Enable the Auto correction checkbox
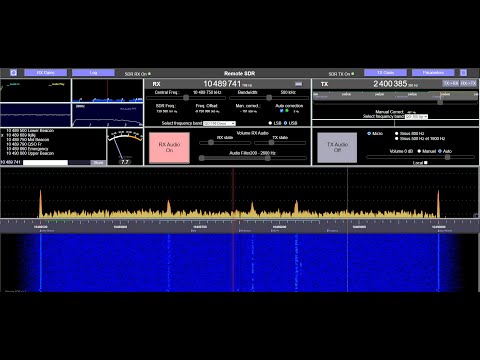 pos(282,111)
